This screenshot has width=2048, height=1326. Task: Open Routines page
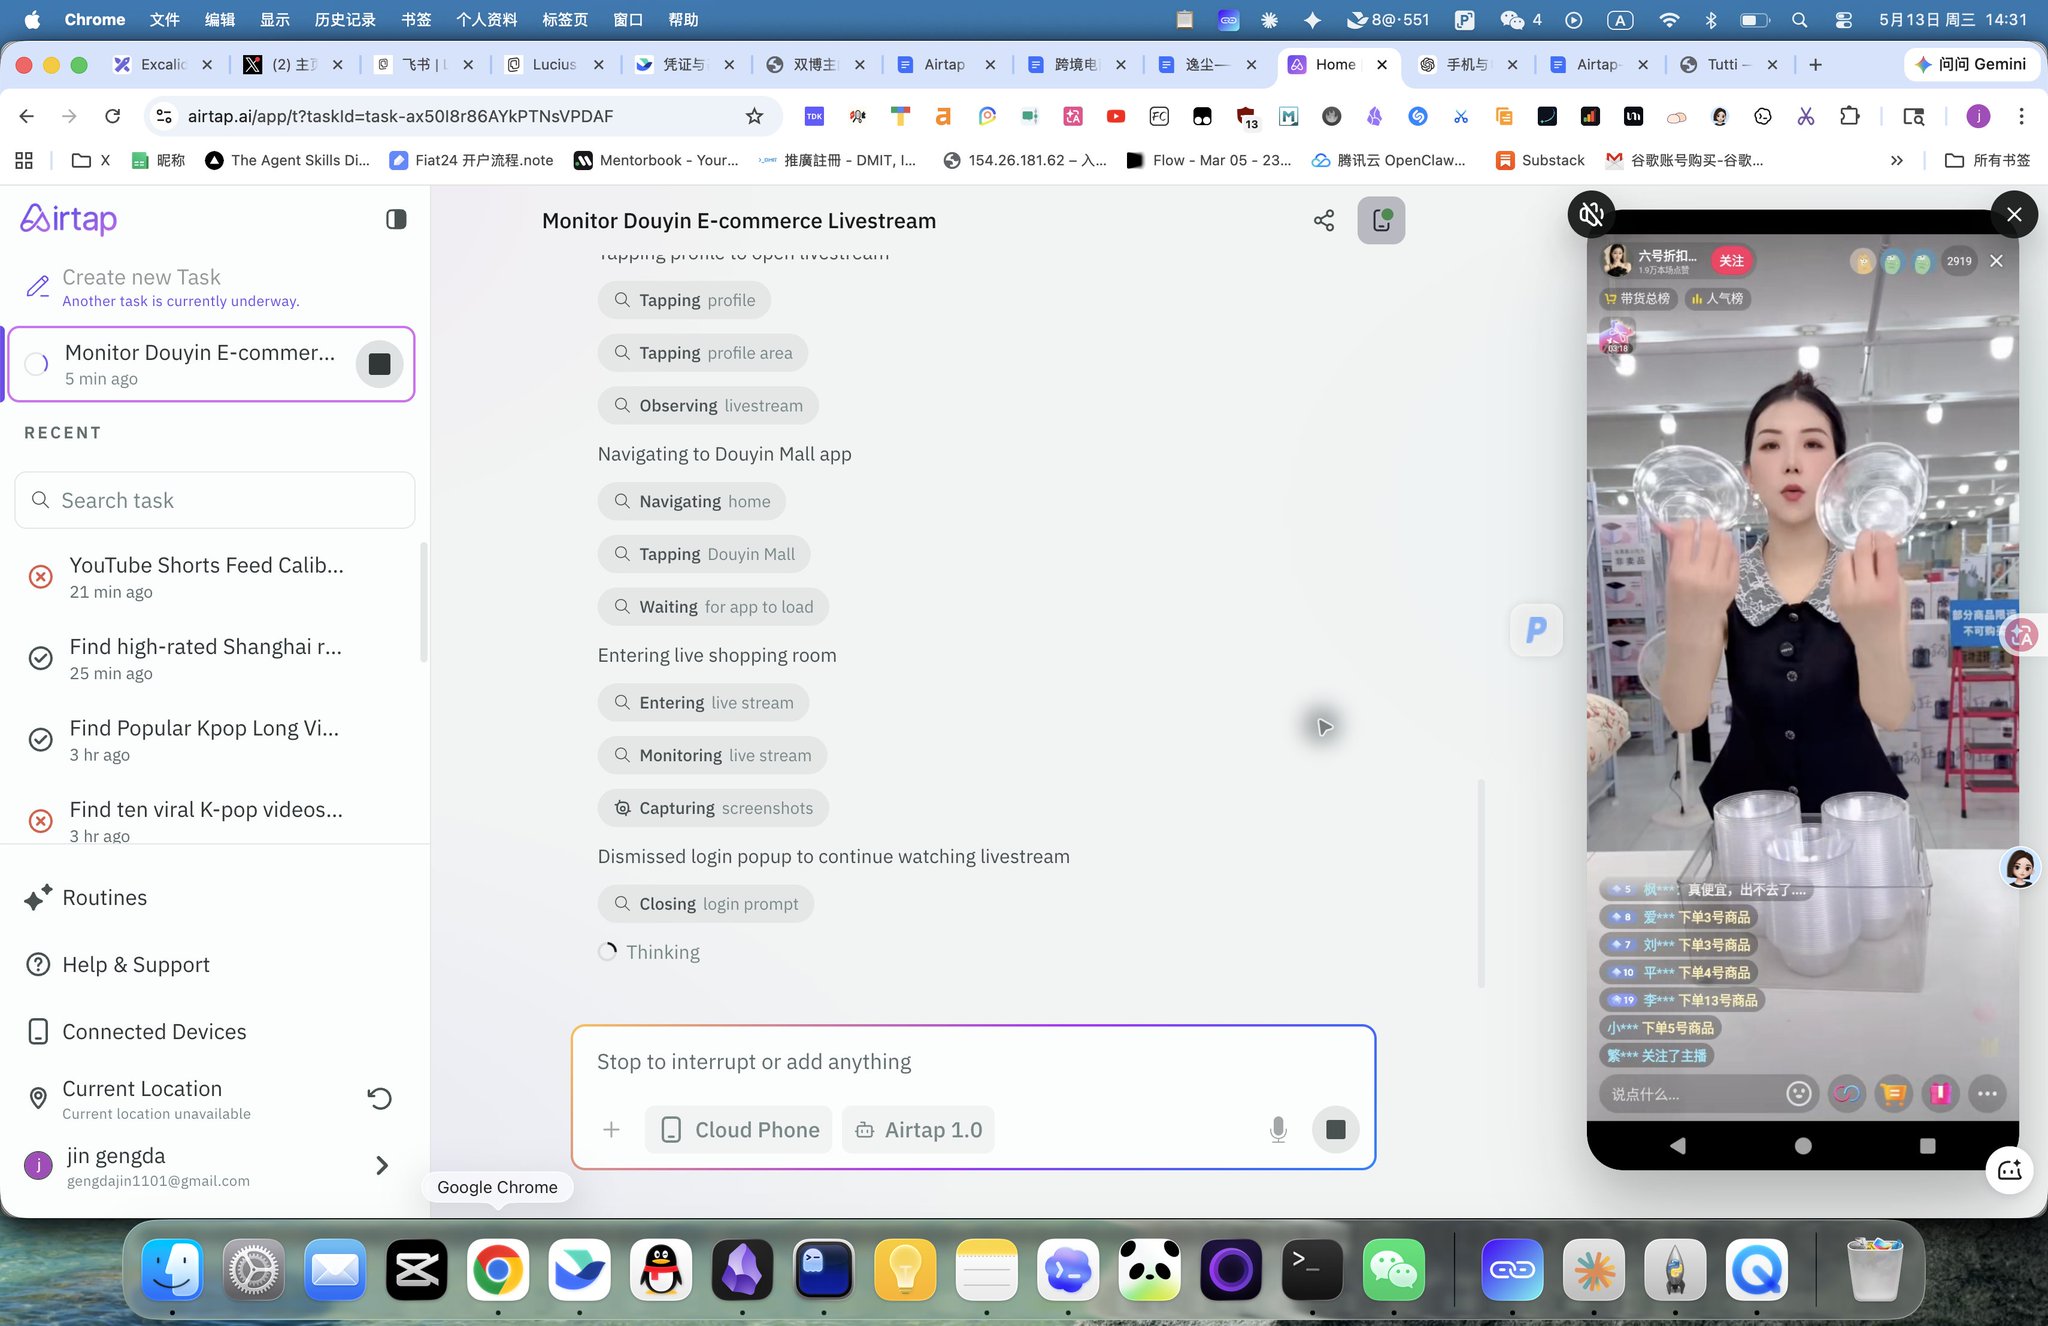pyautogui.click(x=104, y=898)
